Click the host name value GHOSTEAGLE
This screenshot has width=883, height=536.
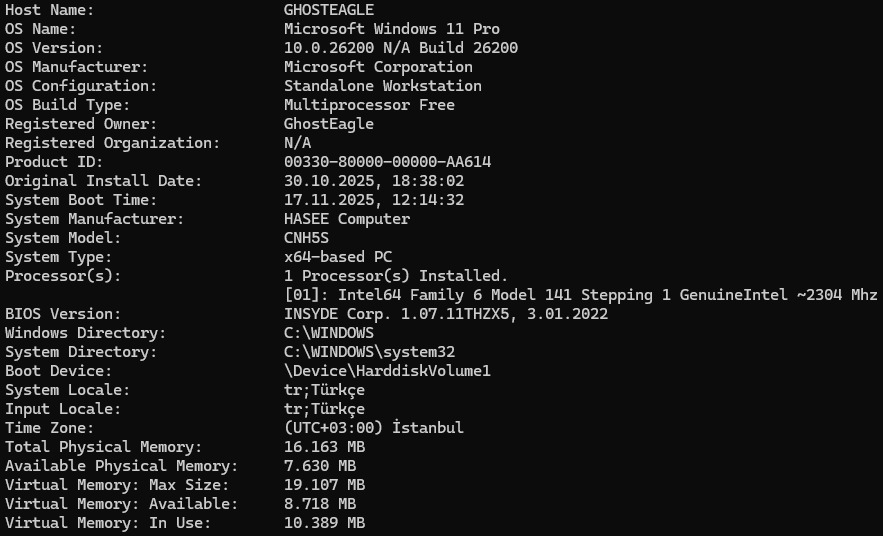pyautogui.click(x=328, y=10)
